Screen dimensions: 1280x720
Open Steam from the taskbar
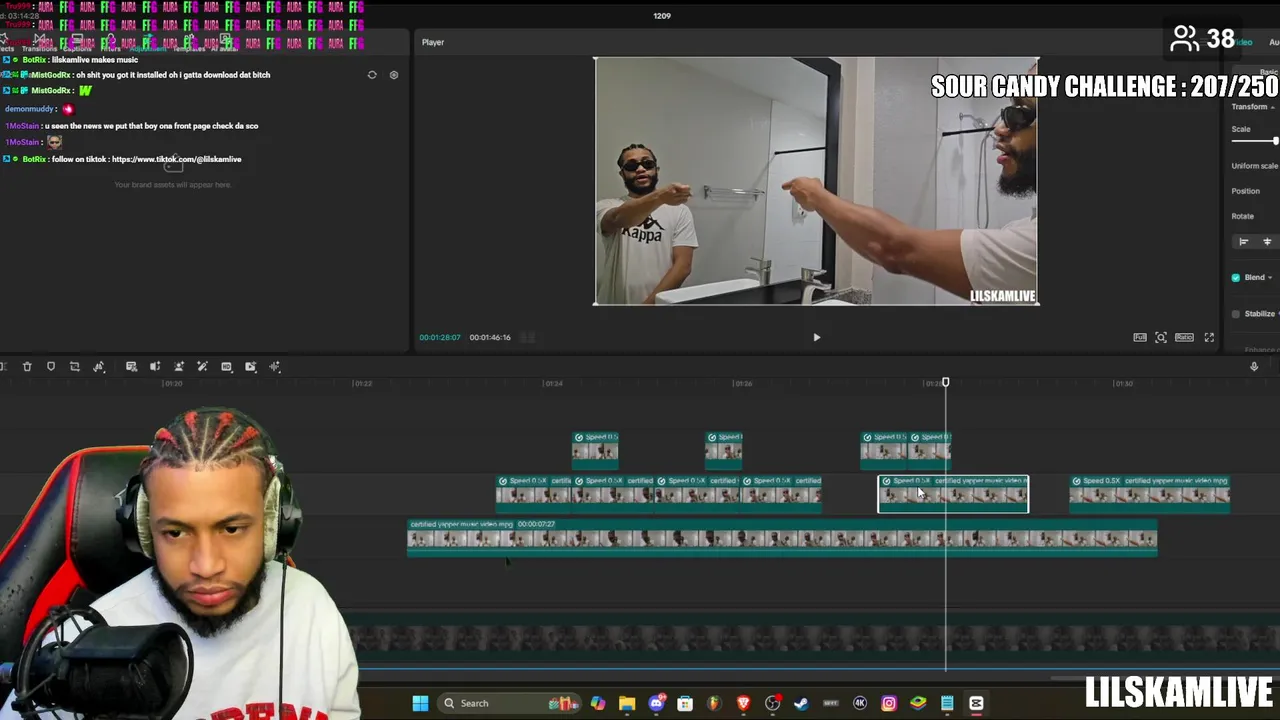(x=801, y=704)
